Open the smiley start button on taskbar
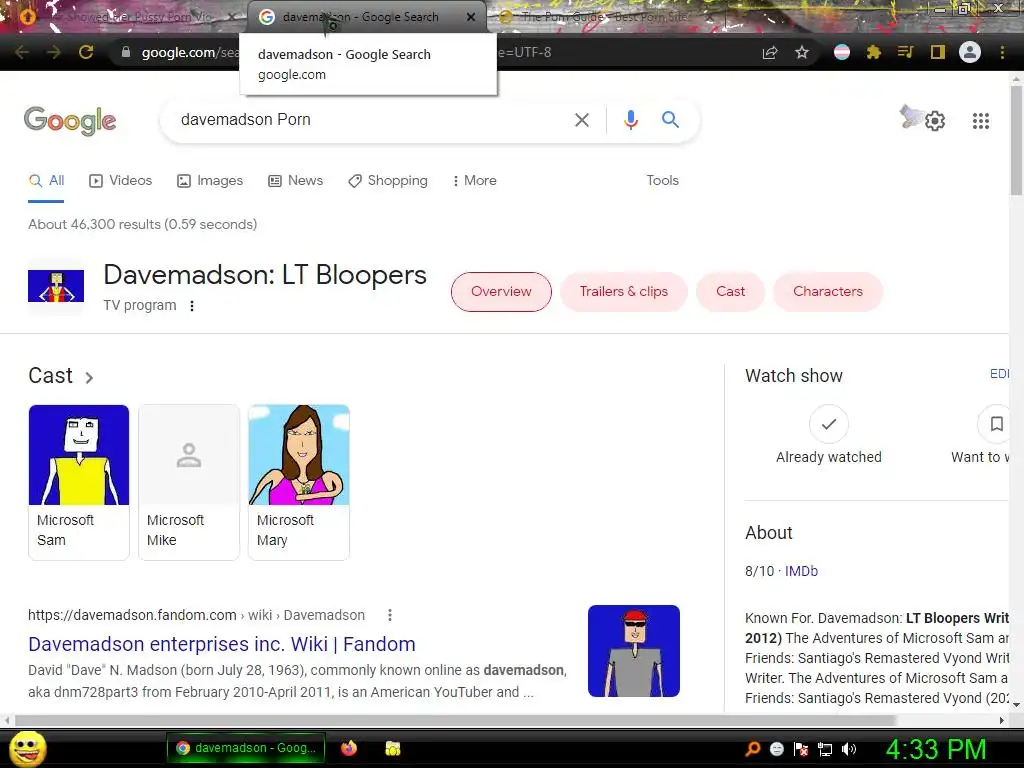This screenshot has width=1024, height=768. coord(27,748)
